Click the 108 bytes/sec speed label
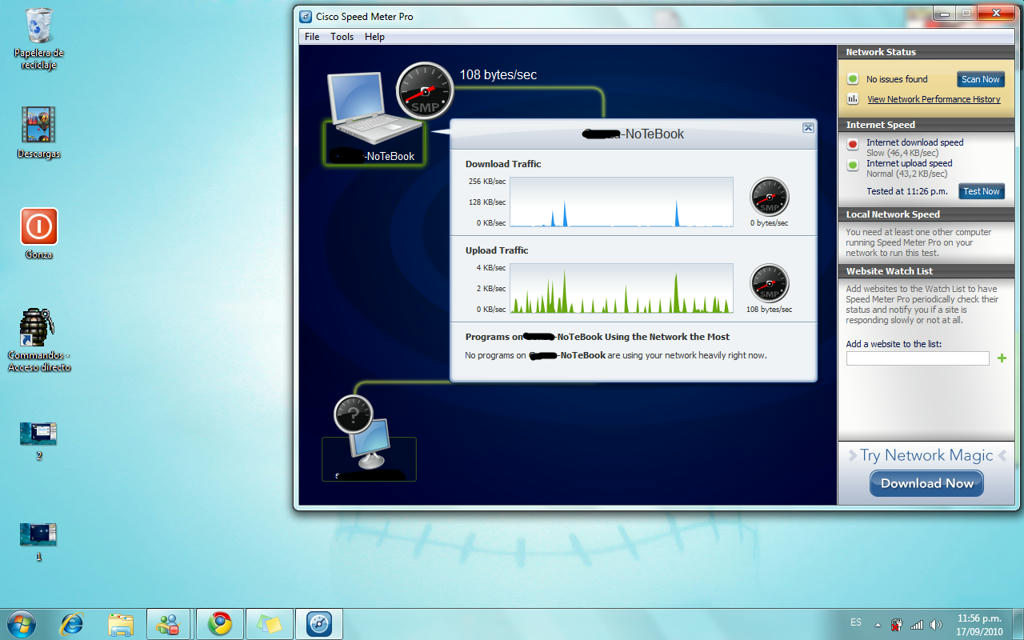Viewport: 1024px width, 640px height. pyautogui.click(x=498, y=74)
